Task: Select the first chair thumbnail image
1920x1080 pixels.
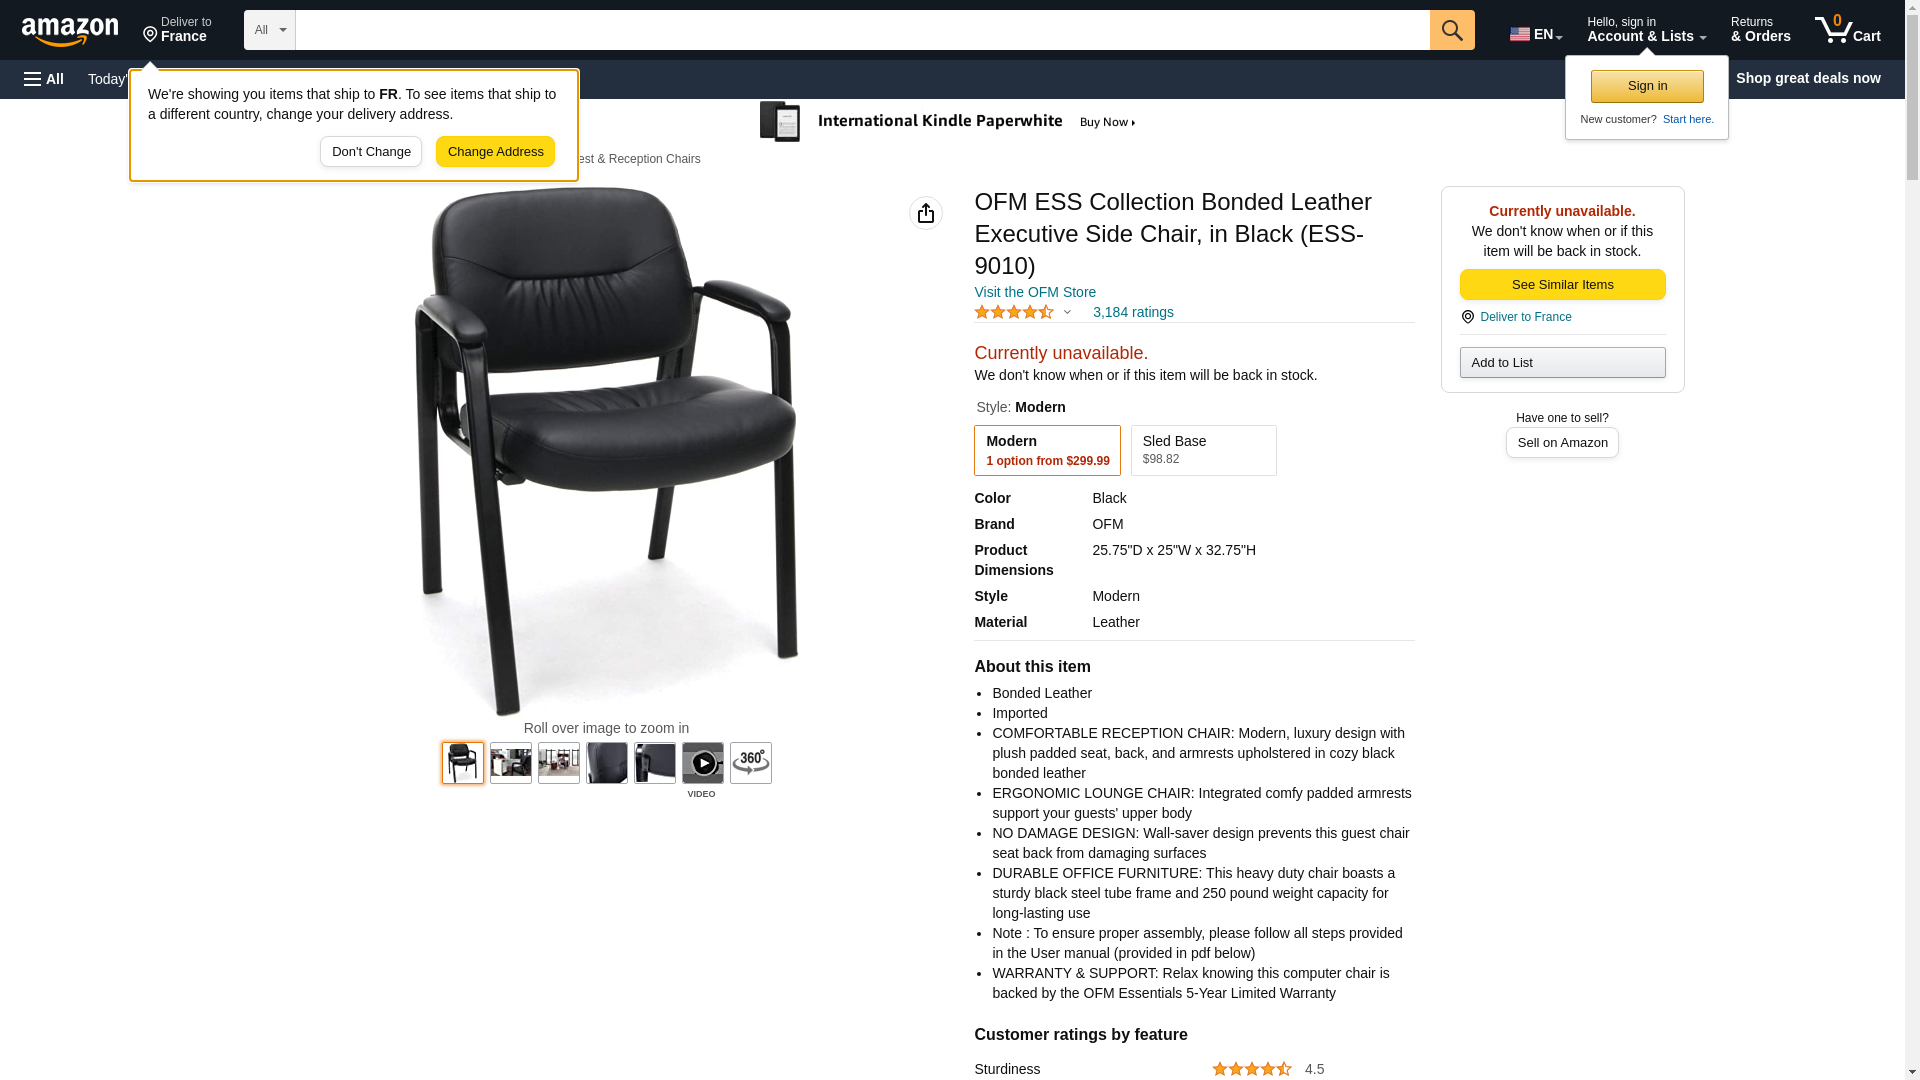Action: tap(463, 763)
